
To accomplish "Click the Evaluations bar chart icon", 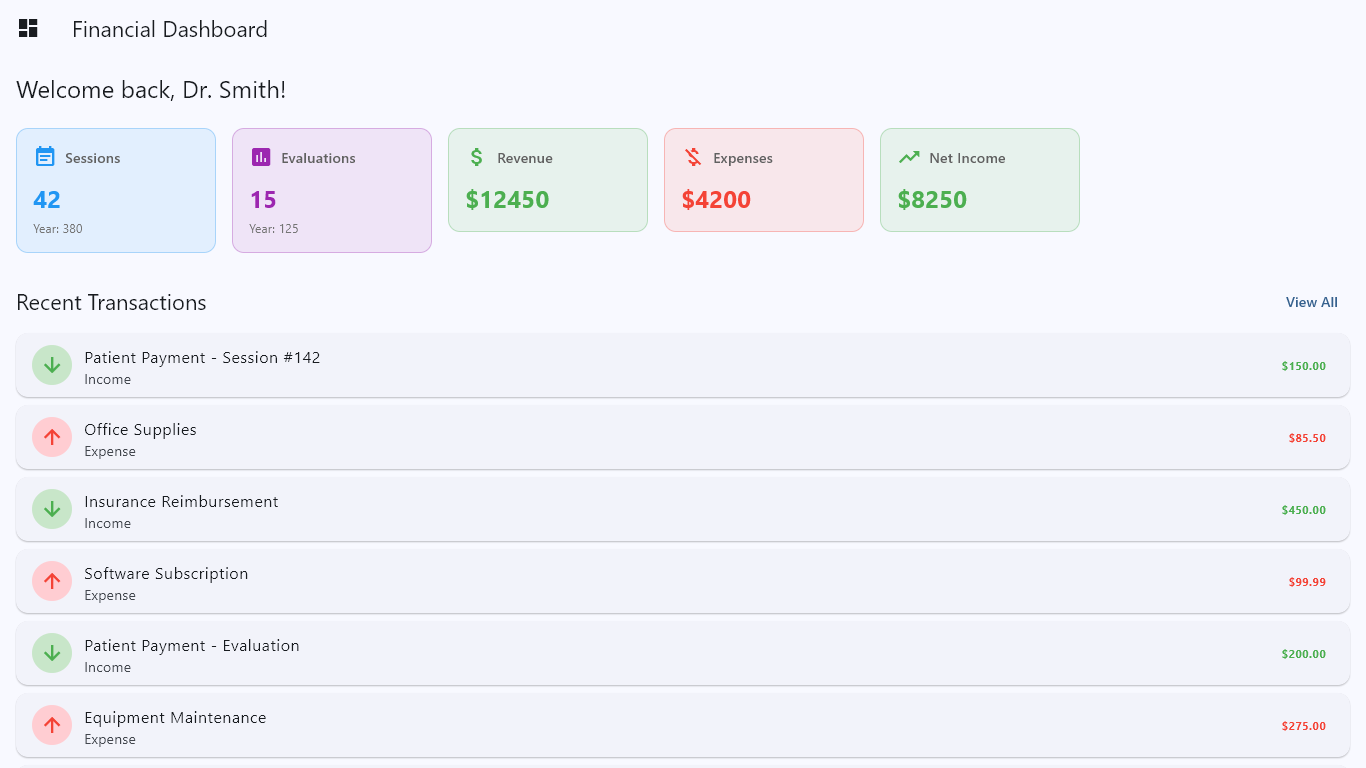I will (261, 157).
